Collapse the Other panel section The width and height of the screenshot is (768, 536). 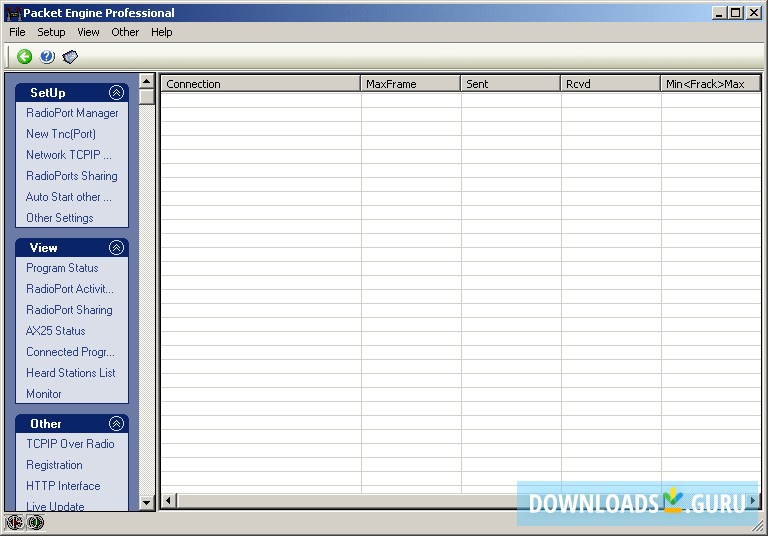pyautogui.click(x=116, y=423)
